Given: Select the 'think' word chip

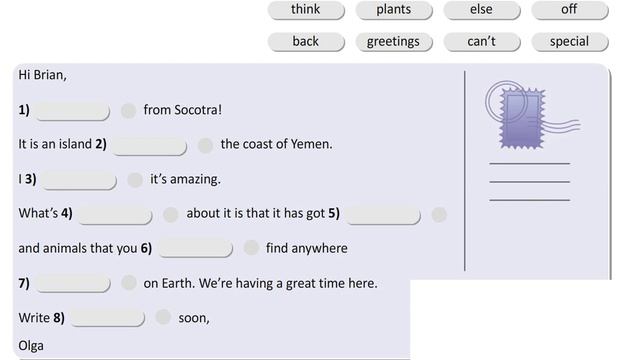Looking at the screenshot, I should click(306, 10).
